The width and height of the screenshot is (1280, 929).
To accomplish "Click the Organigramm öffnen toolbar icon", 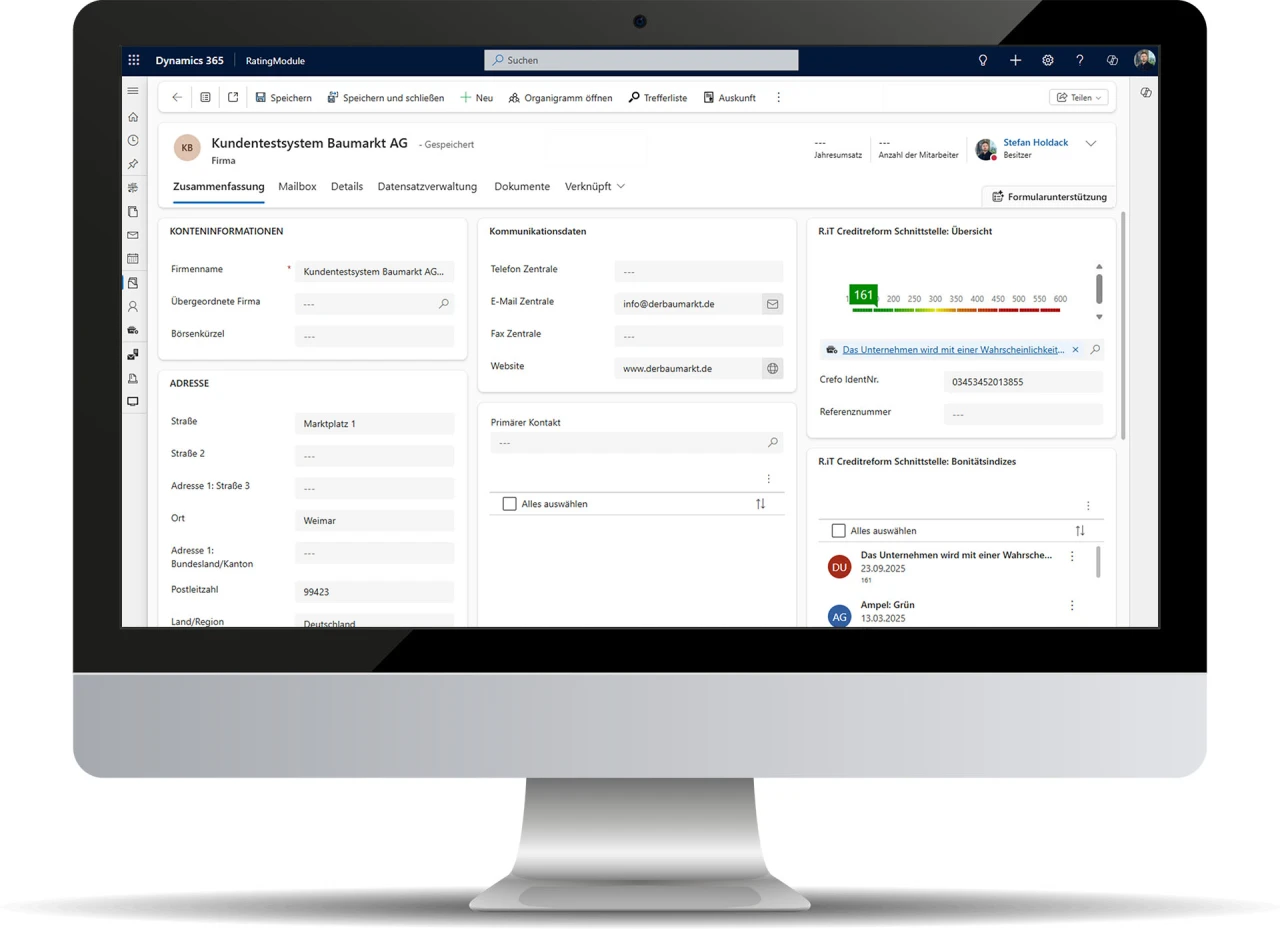I will coord(514,98).
